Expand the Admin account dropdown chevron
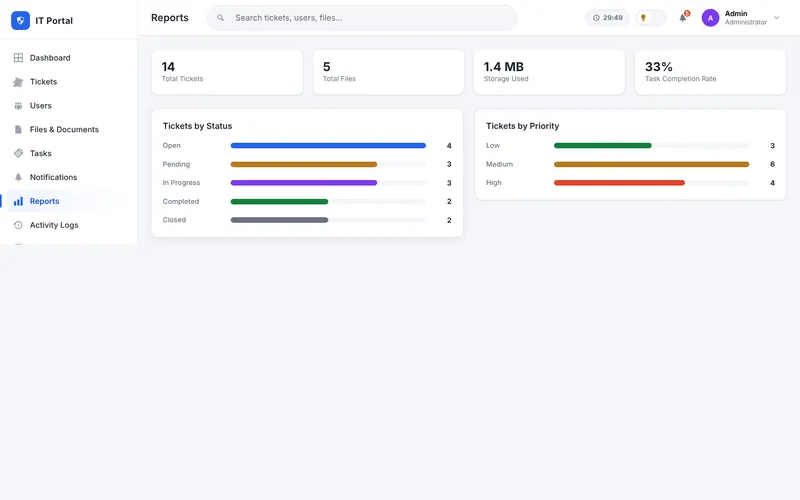 [777, 18]
